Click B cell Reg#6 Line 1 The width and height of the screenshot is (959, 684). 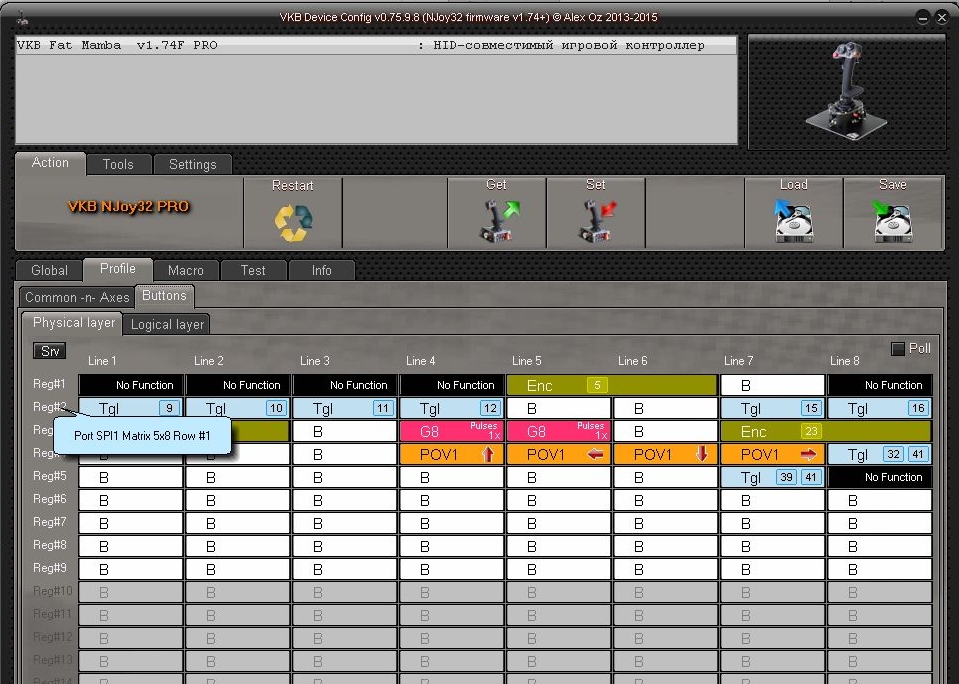tap(131, 500)
